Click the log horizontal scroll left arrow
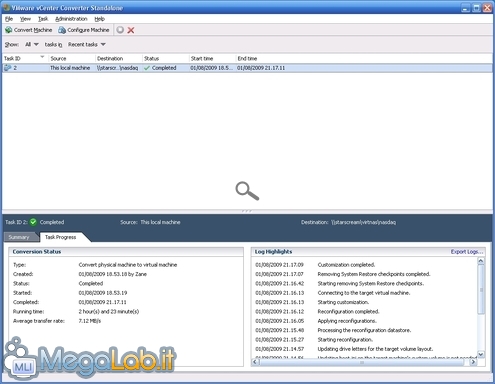The image size is (495, 384). (x=256, y=362)
